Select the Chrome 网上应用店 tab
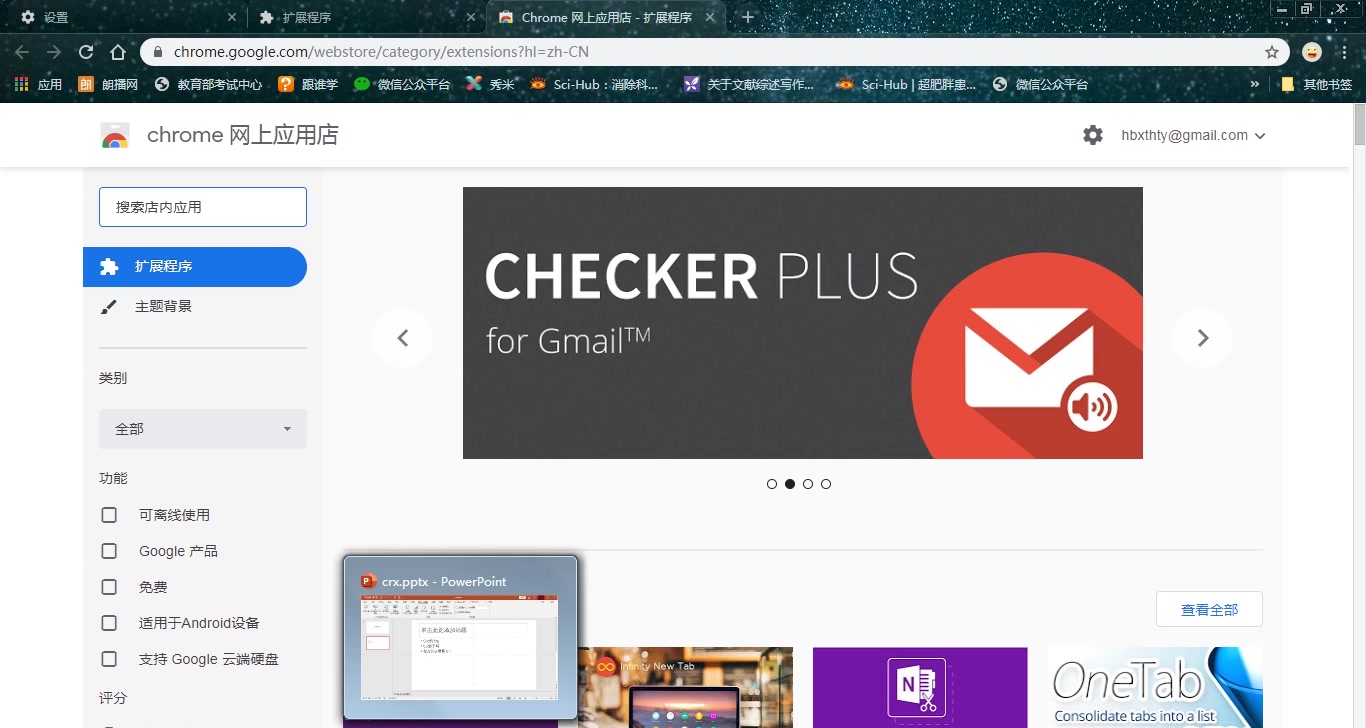The height and width of the screenshot is (728, 1366). click(x=606, y=17)
